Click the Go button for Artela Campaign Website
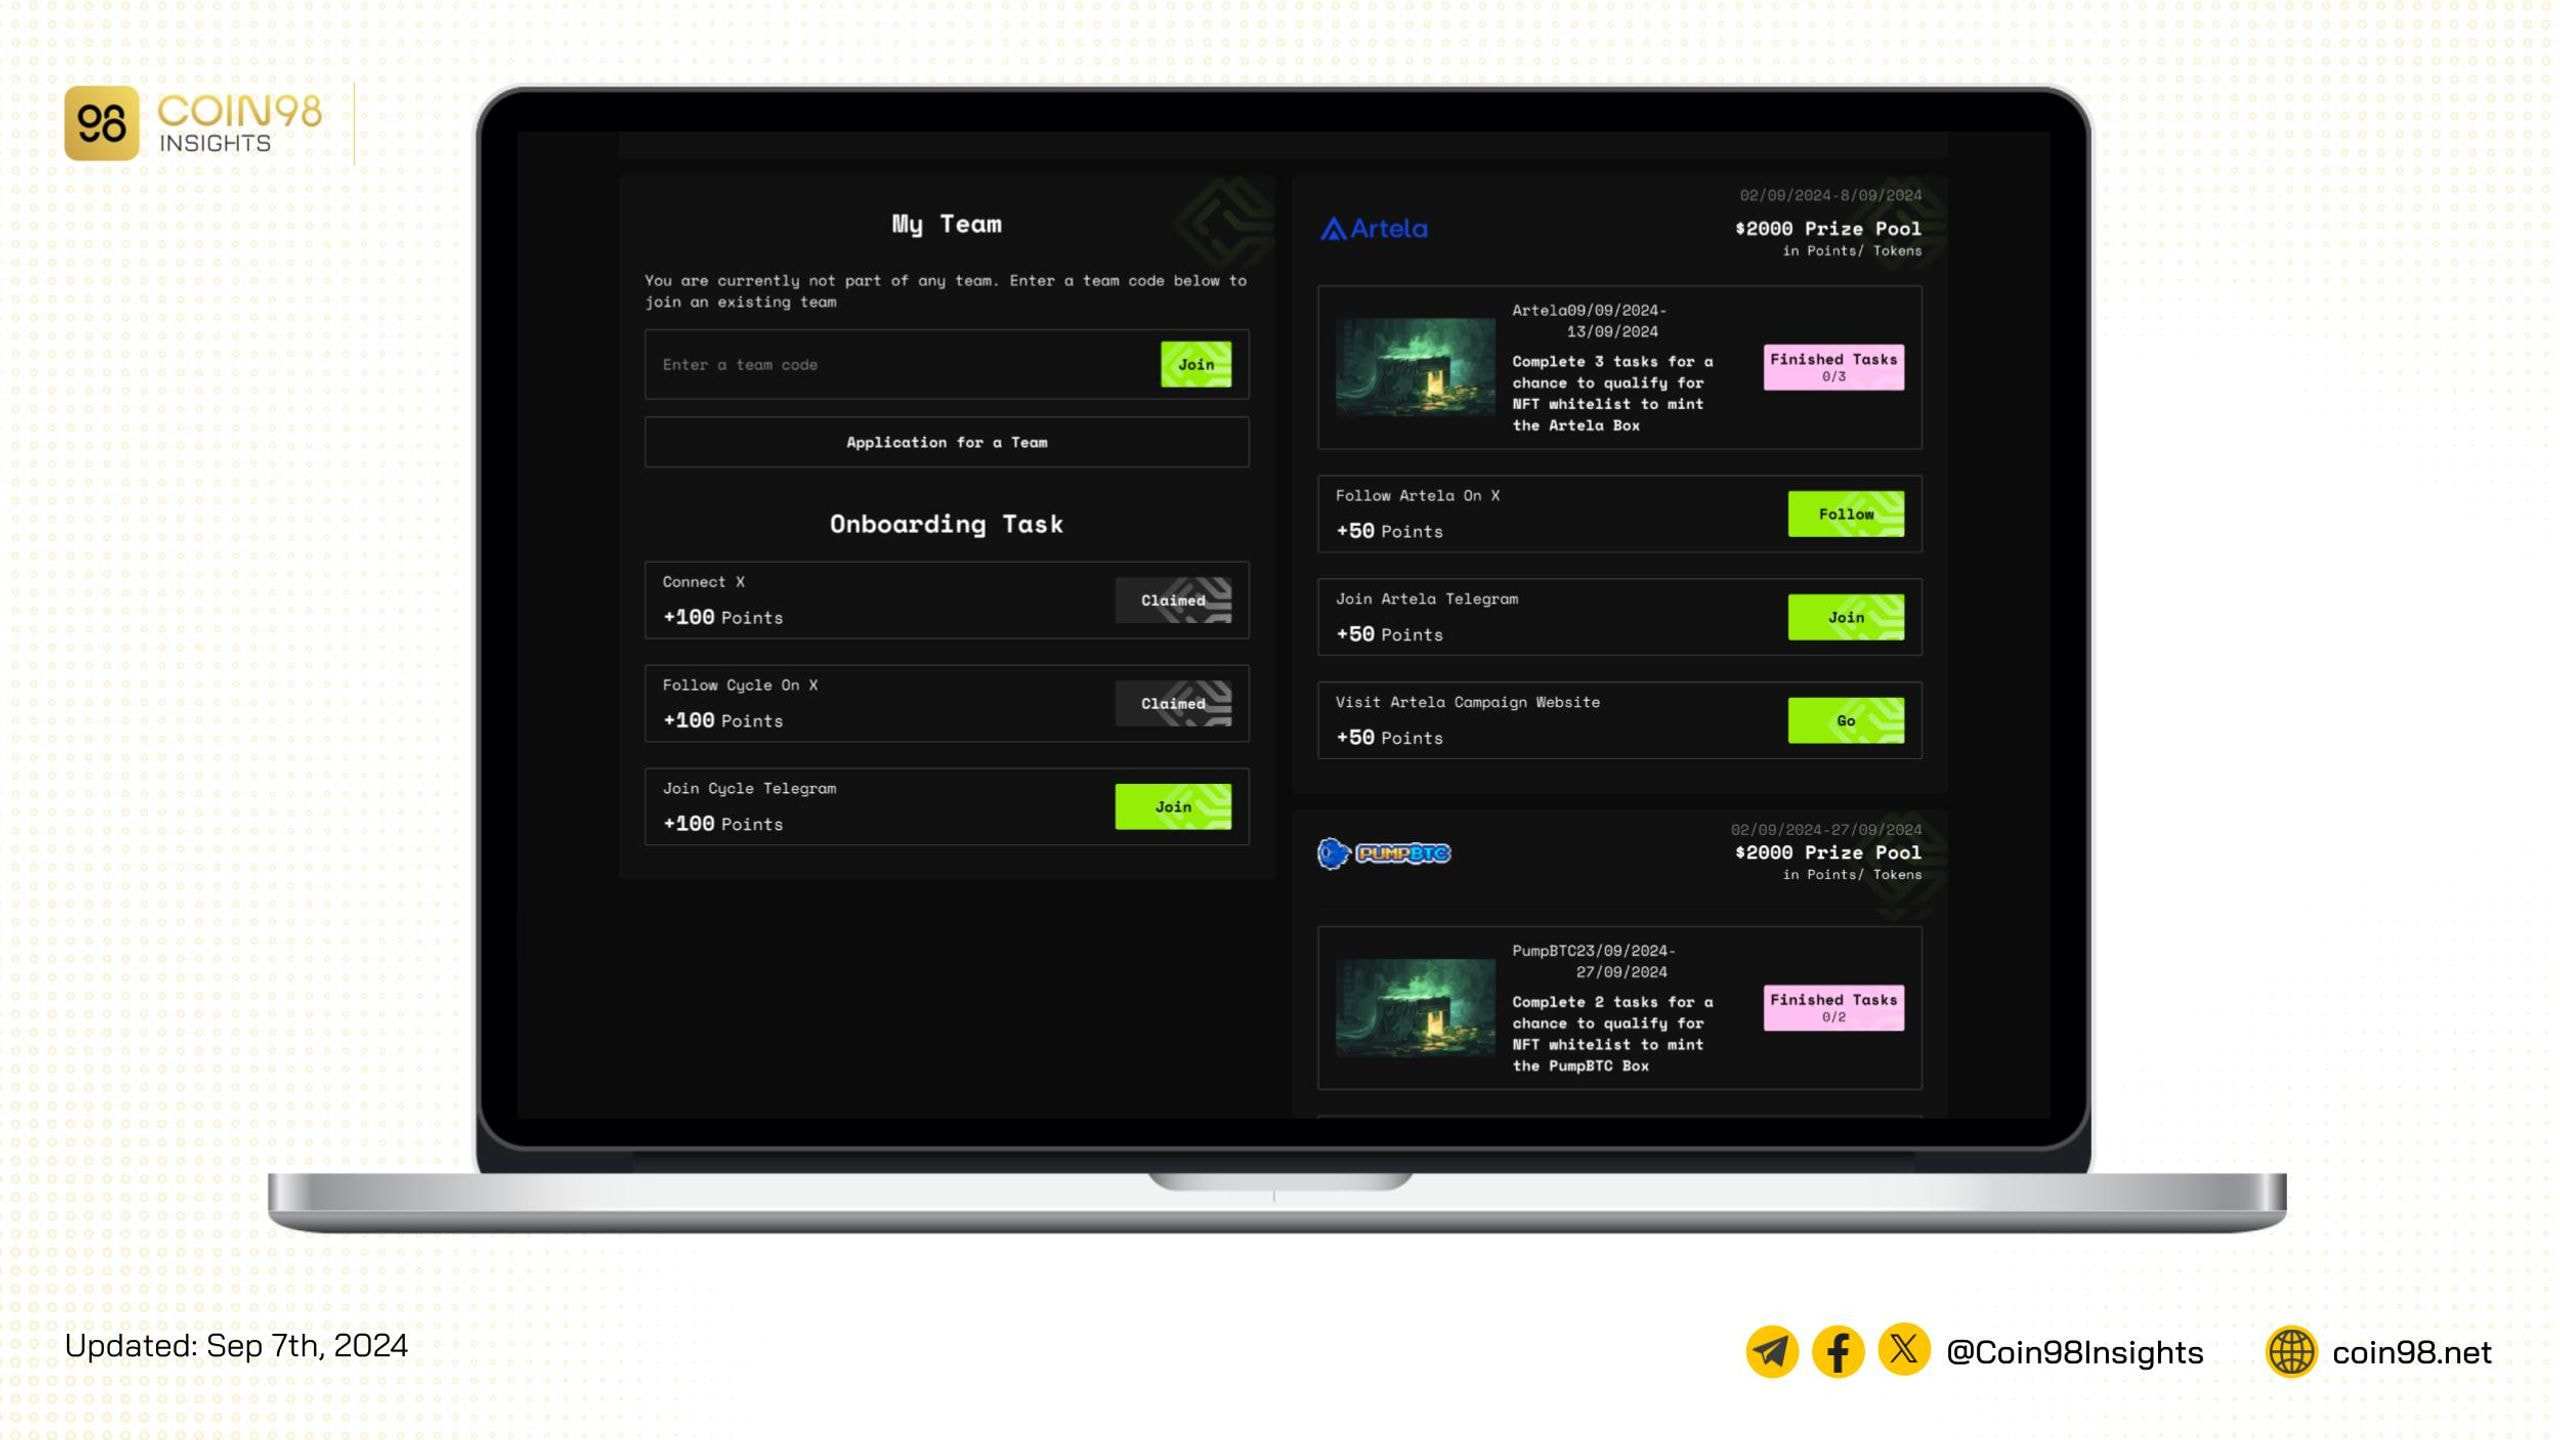This screenshot has height=1440, width=2560. pyautogui.click(x=1846, y=719)
